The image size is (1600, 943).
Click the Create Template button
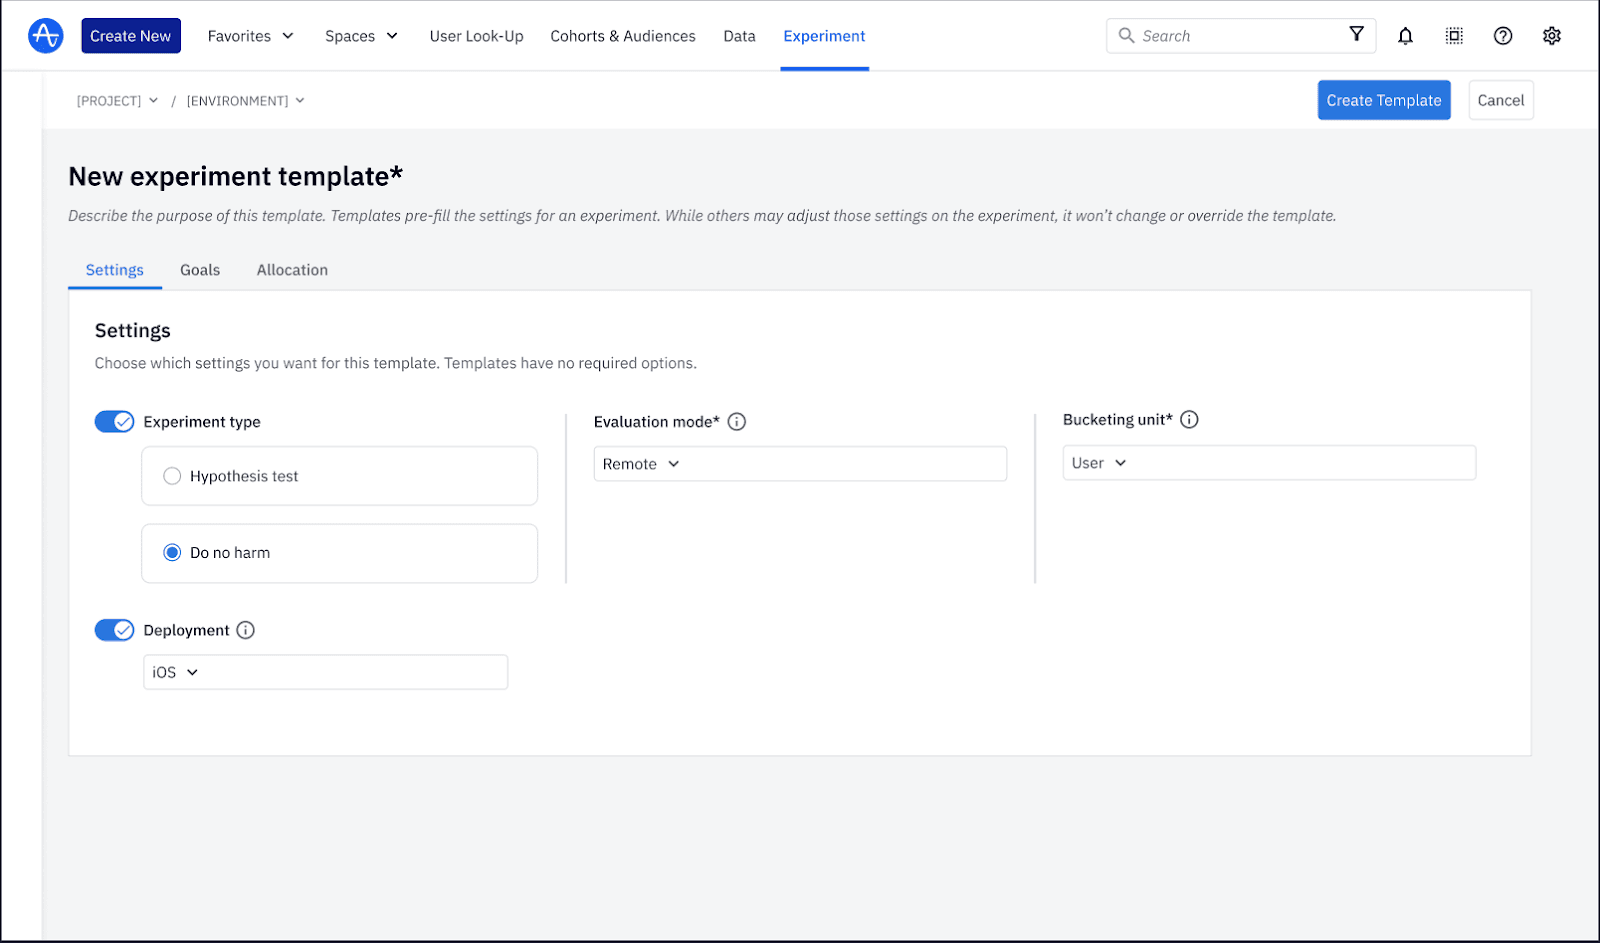pyautogui.click(x=1383, y=100)
